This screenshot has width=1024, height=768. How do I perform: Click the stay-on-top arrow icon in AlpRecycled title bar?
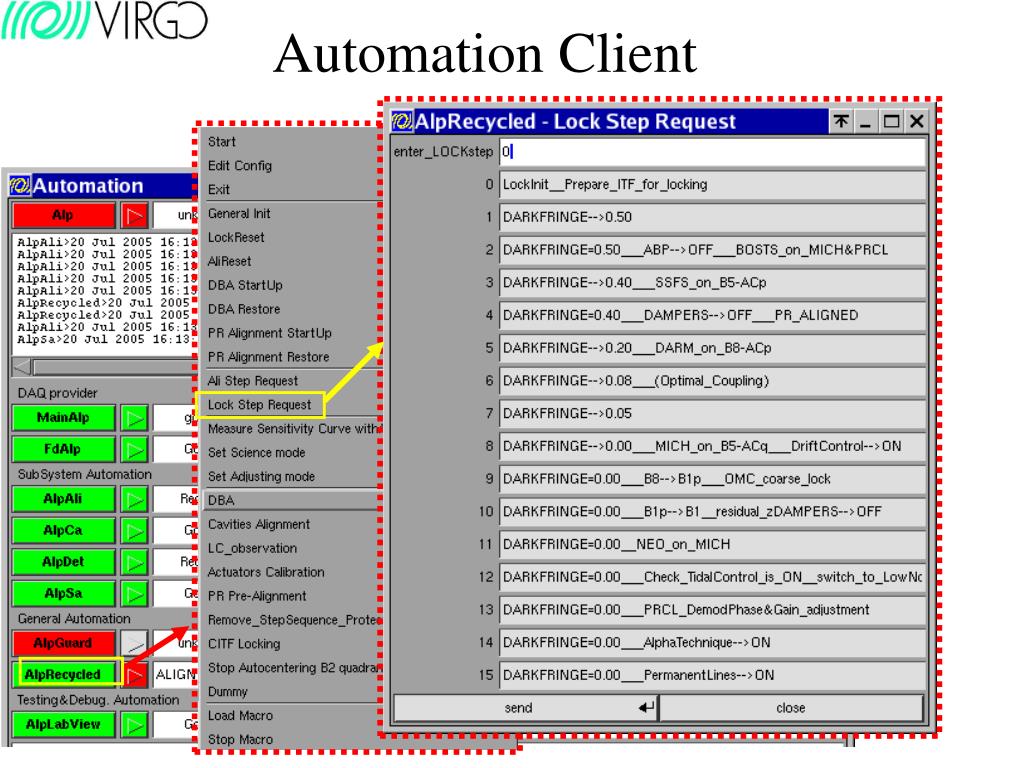(841, 121)
